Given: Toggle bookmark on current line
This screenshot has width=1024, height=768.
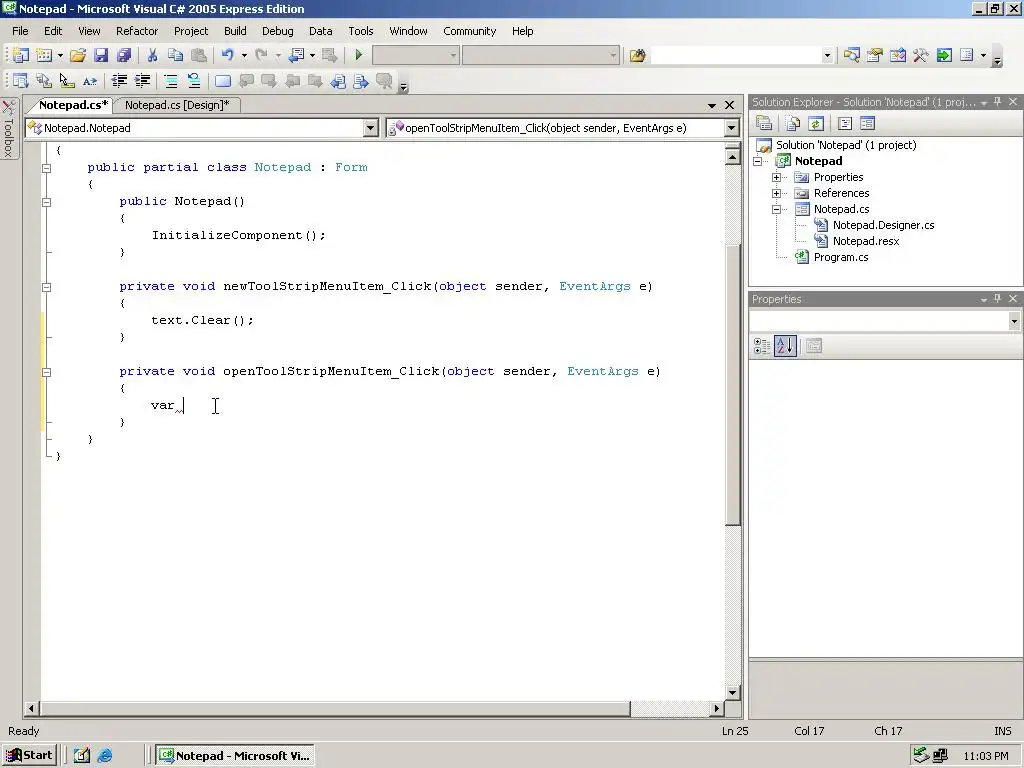Looking at the screenshot, I should 223,81.
